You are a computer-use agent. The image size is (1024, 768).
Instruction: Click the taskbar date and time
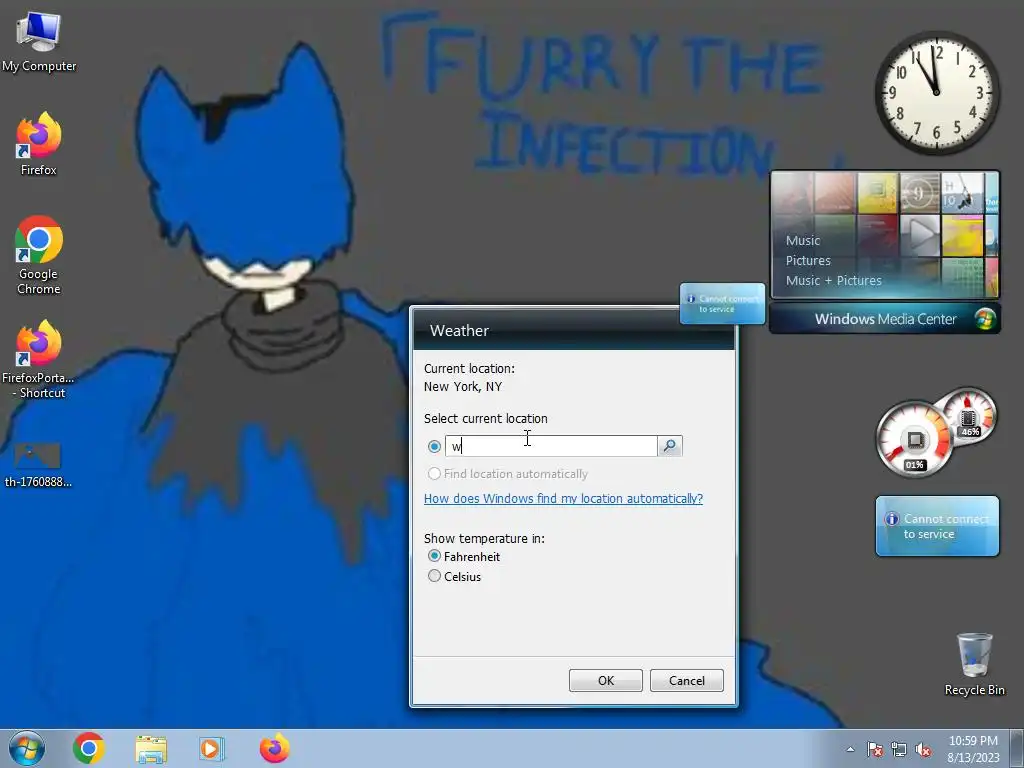pyautogui.click(x=973, y=749)
